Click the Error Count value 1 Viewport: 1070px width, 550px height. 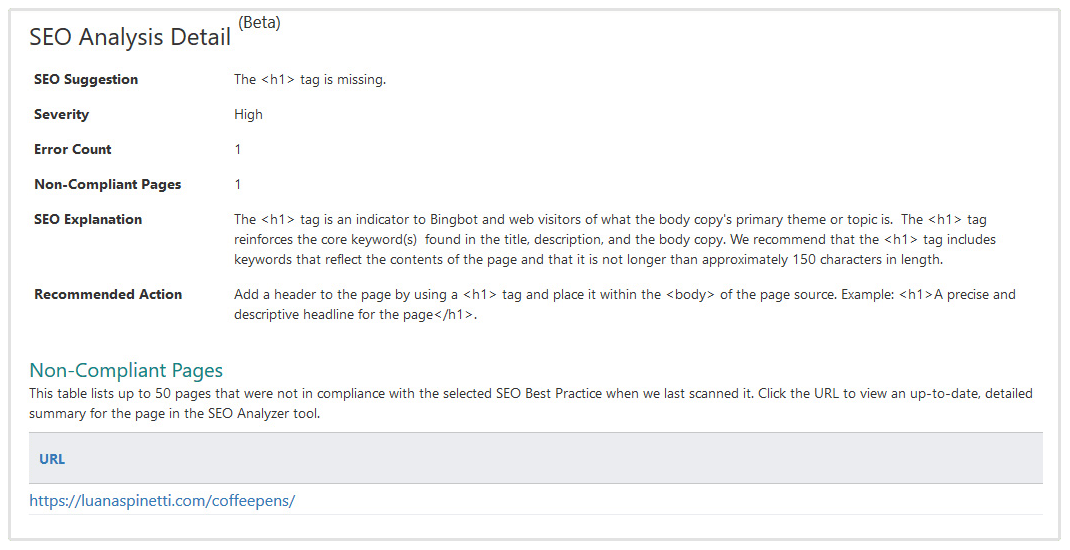(238, 149)
